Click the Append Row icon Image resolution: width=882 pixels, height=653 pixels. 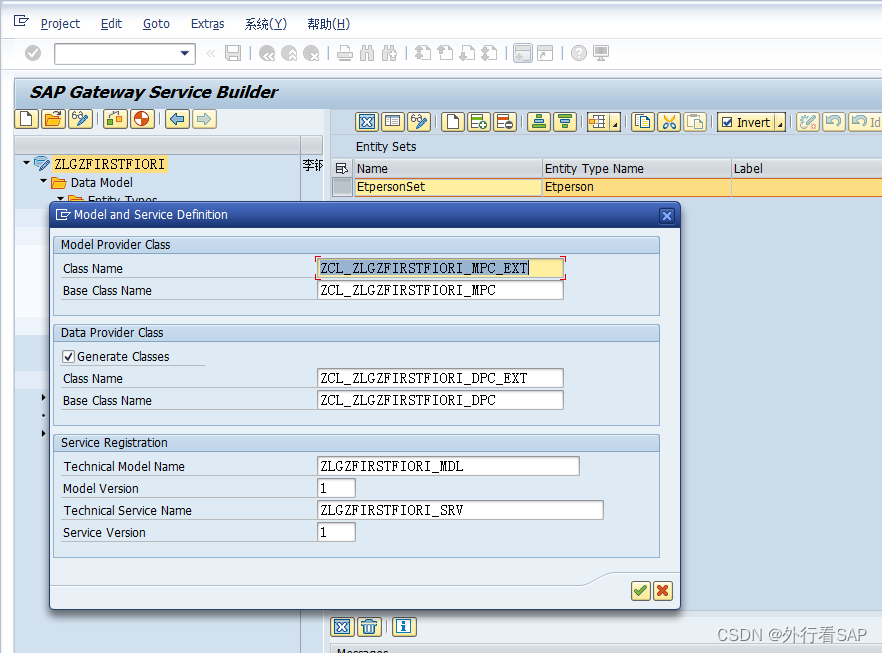(479, 122)
